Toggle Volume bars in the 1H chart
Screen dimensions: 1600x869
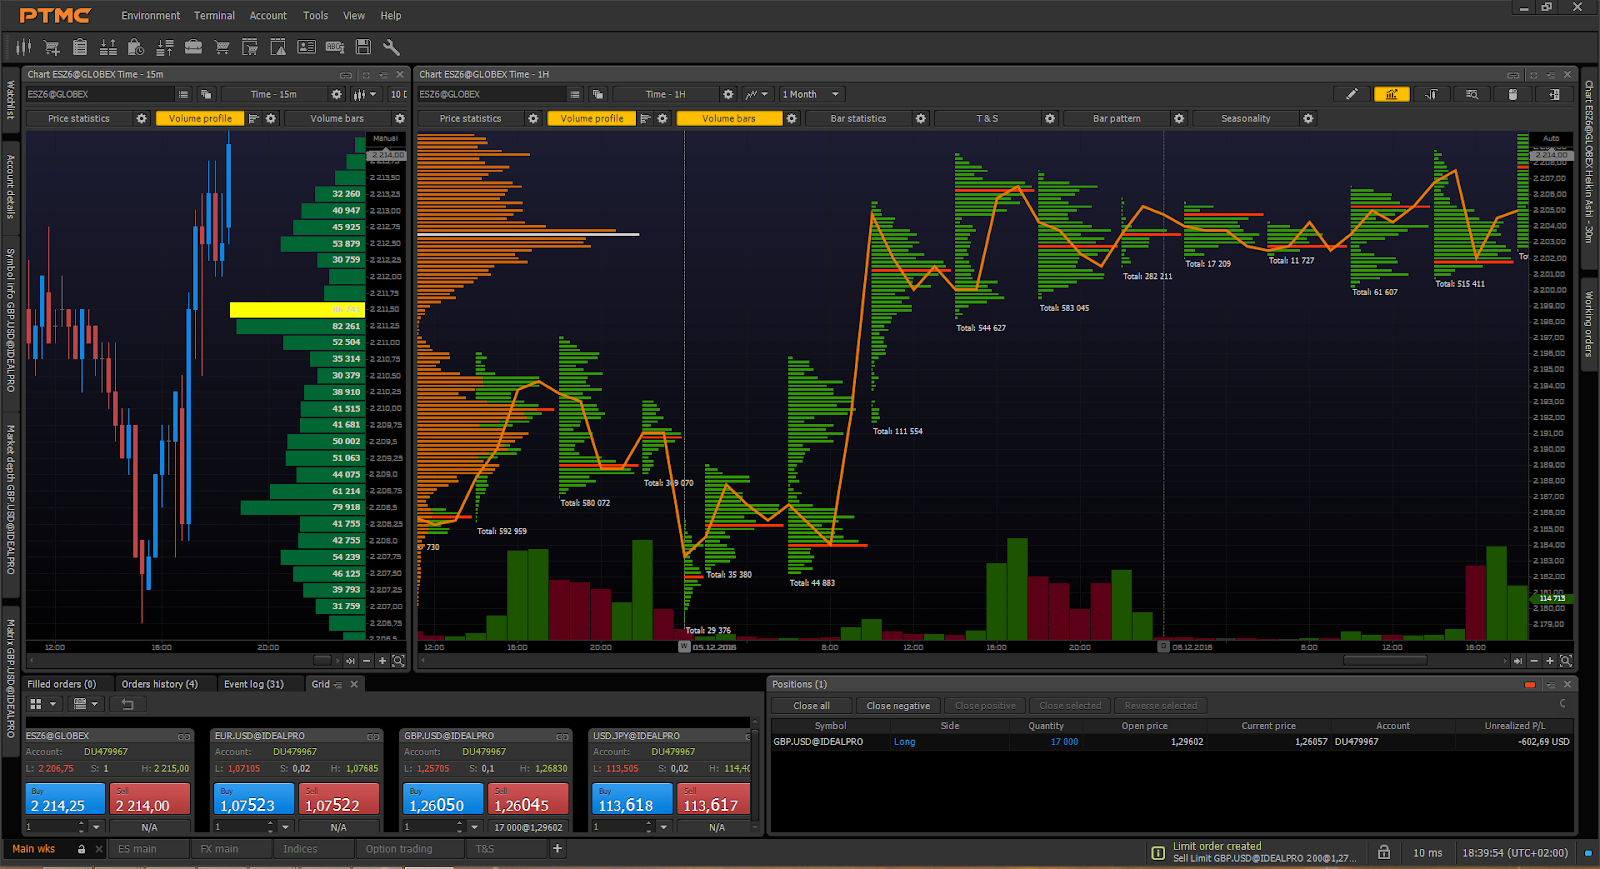click(x=729, y=118)
